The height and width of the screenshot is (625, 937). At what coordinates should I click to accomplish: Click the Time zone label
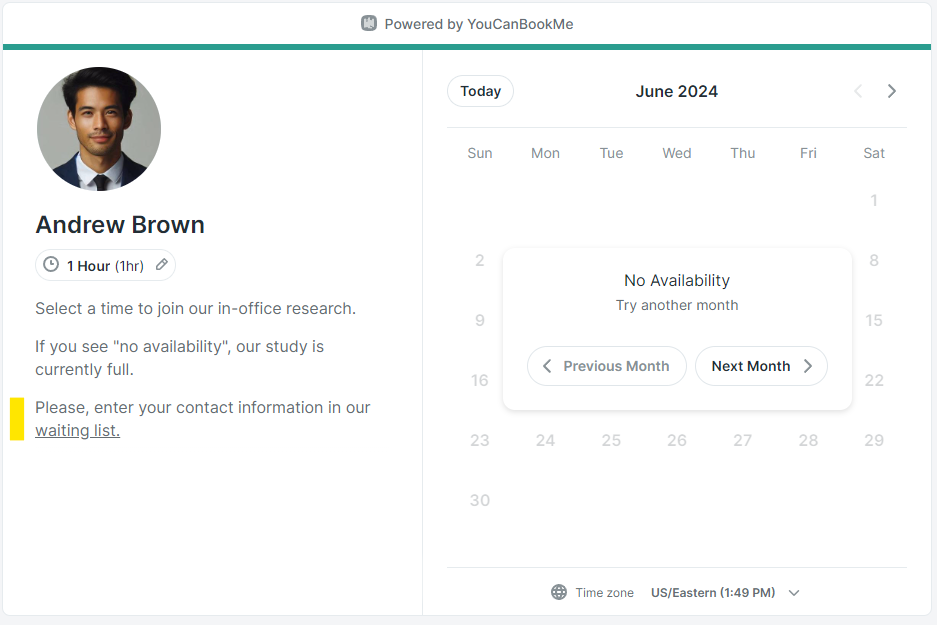coord(604,593)
